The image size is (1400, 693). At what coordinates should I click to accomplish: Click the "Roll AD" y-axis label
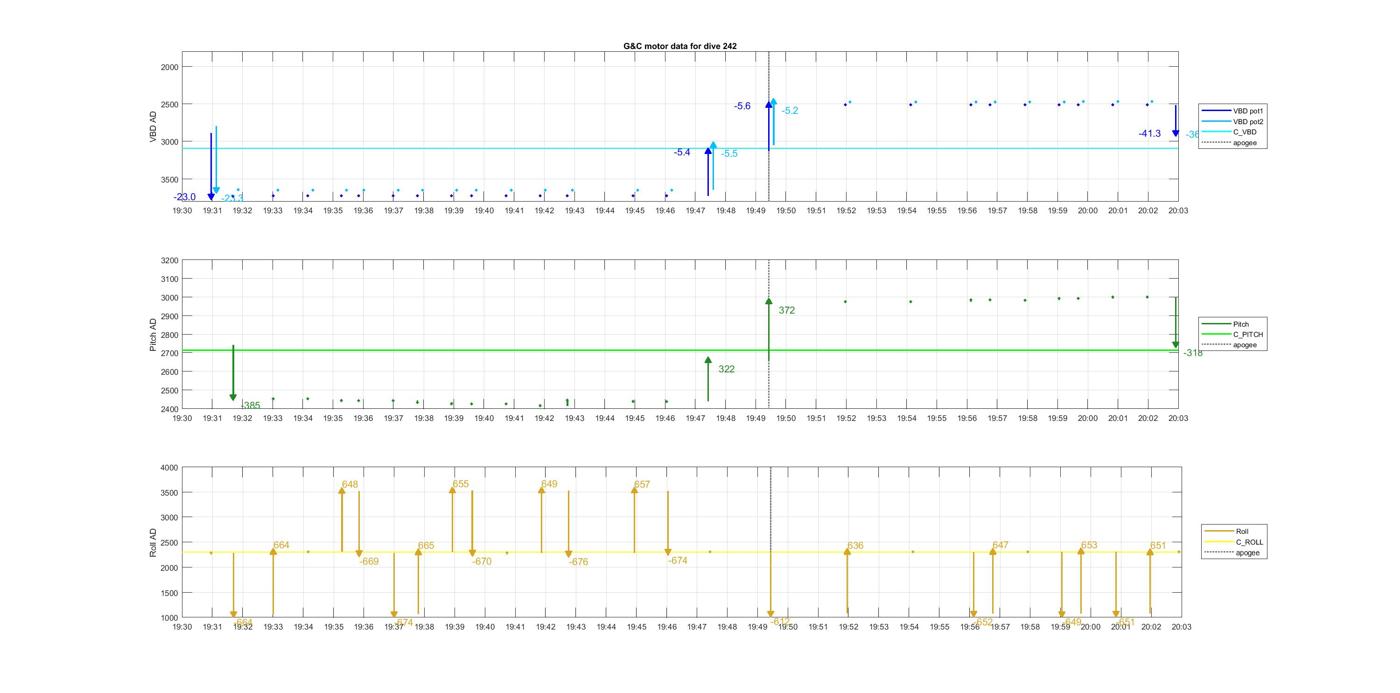[154, 543]
